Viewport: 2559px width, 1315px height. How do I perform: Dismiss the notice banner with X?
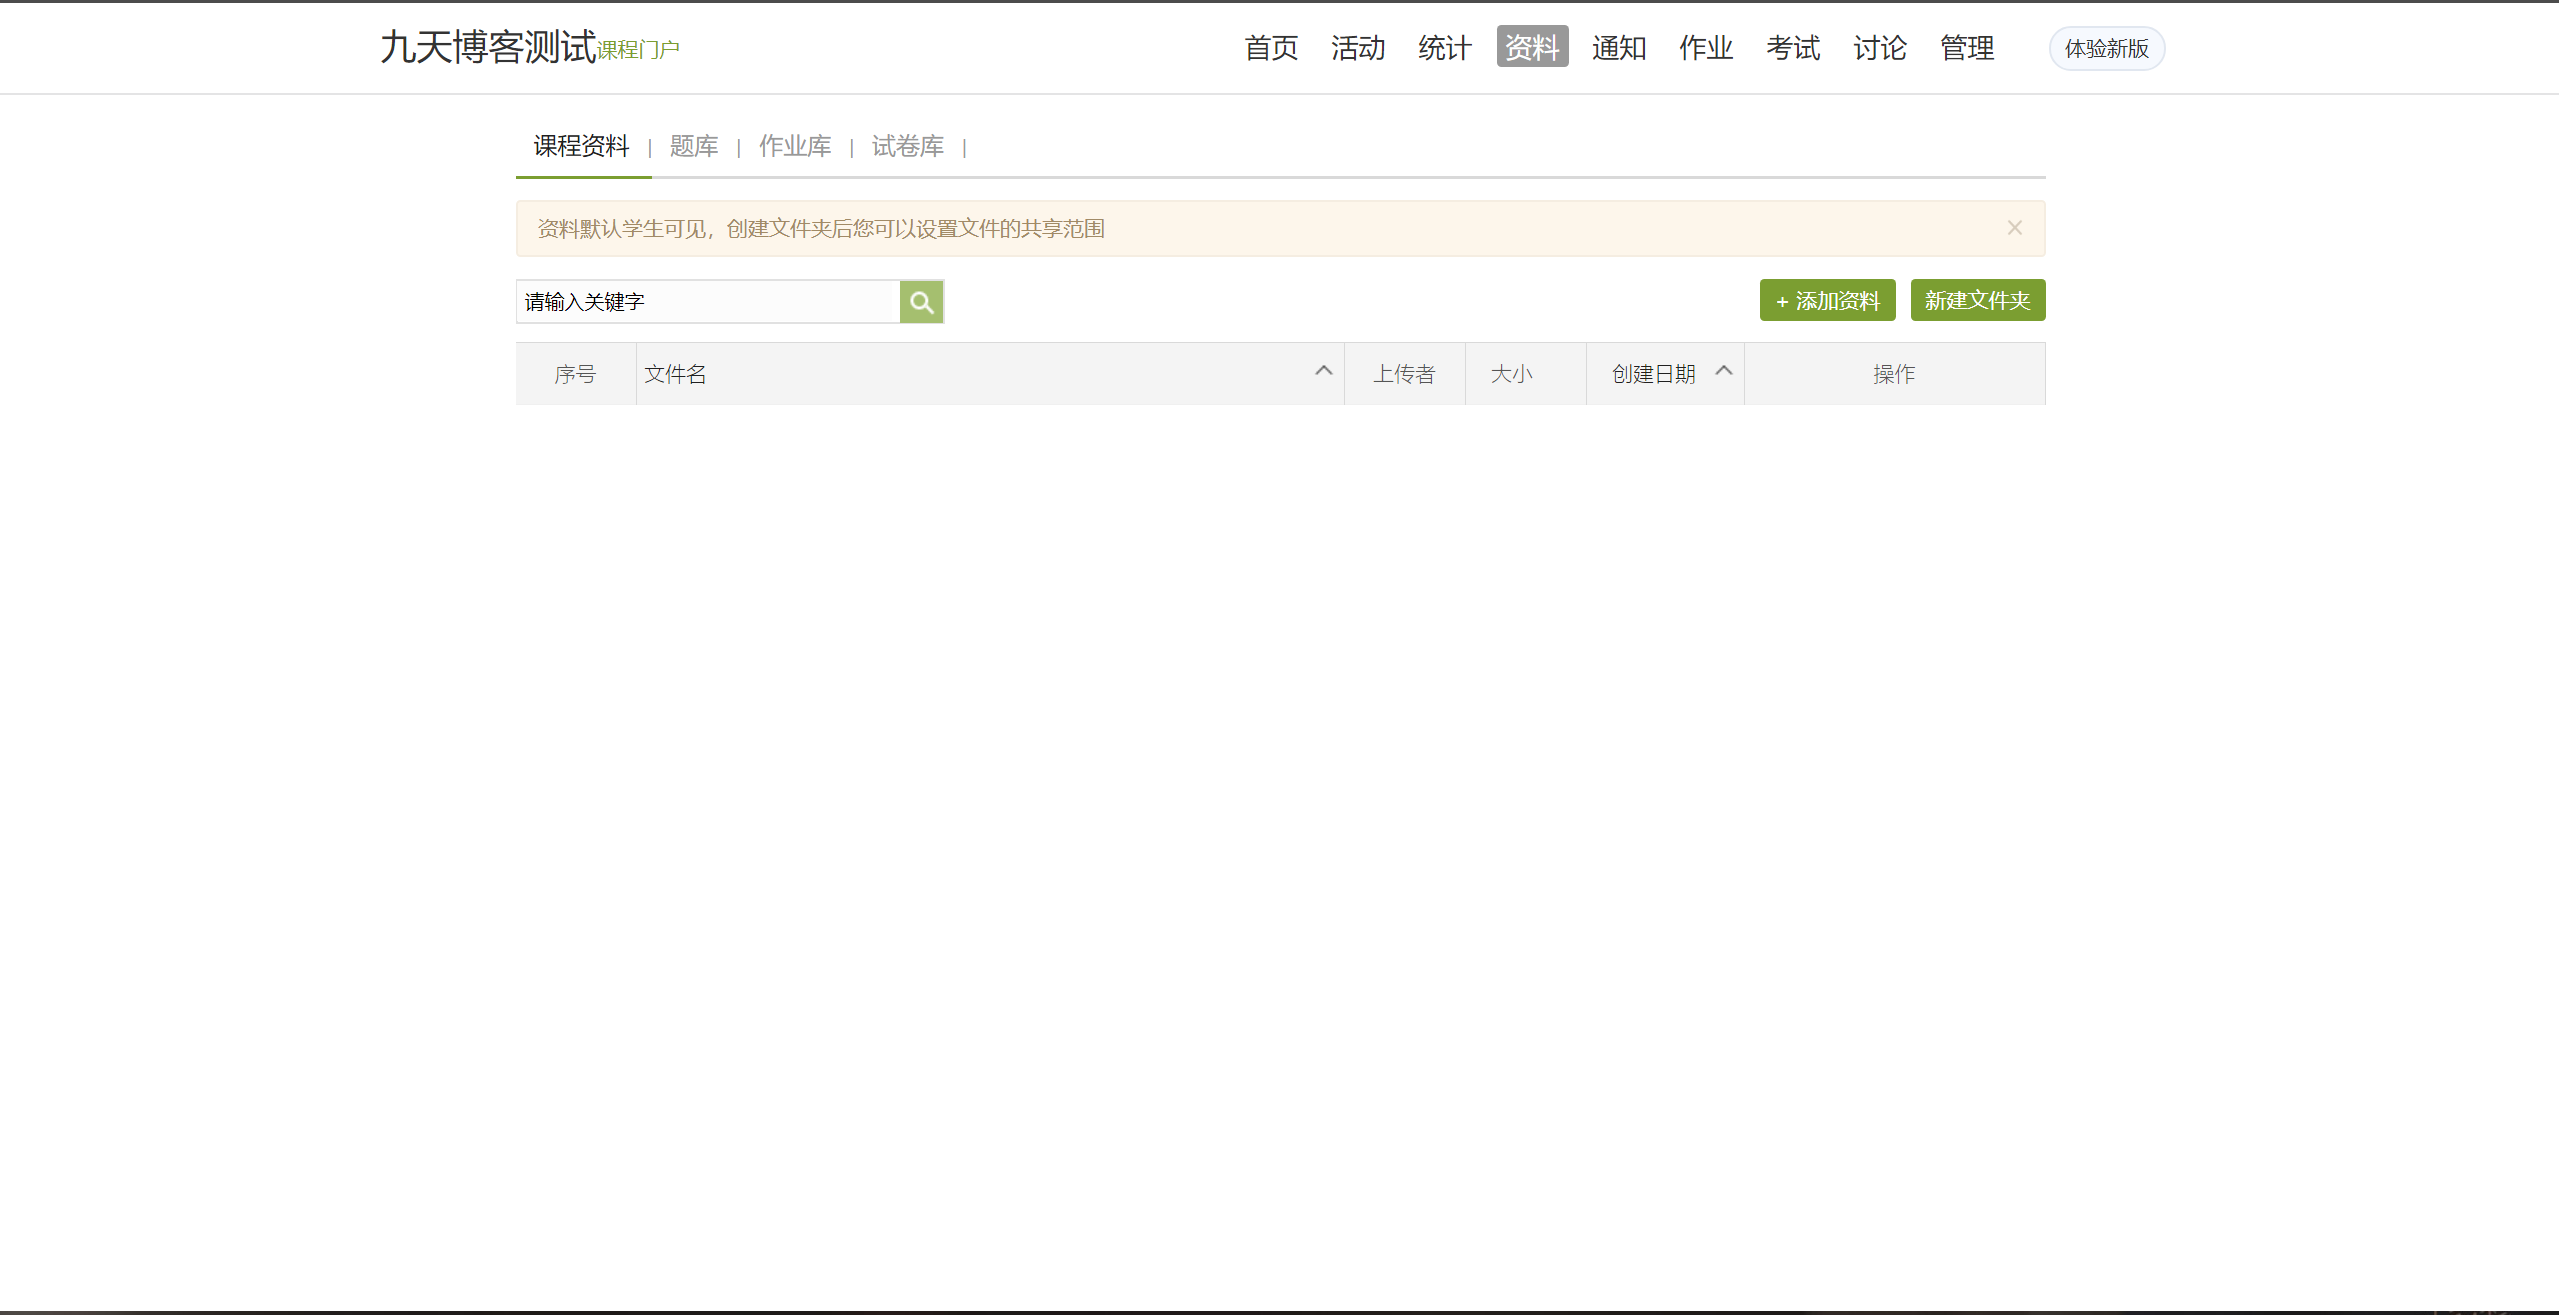coord(2014,228)
